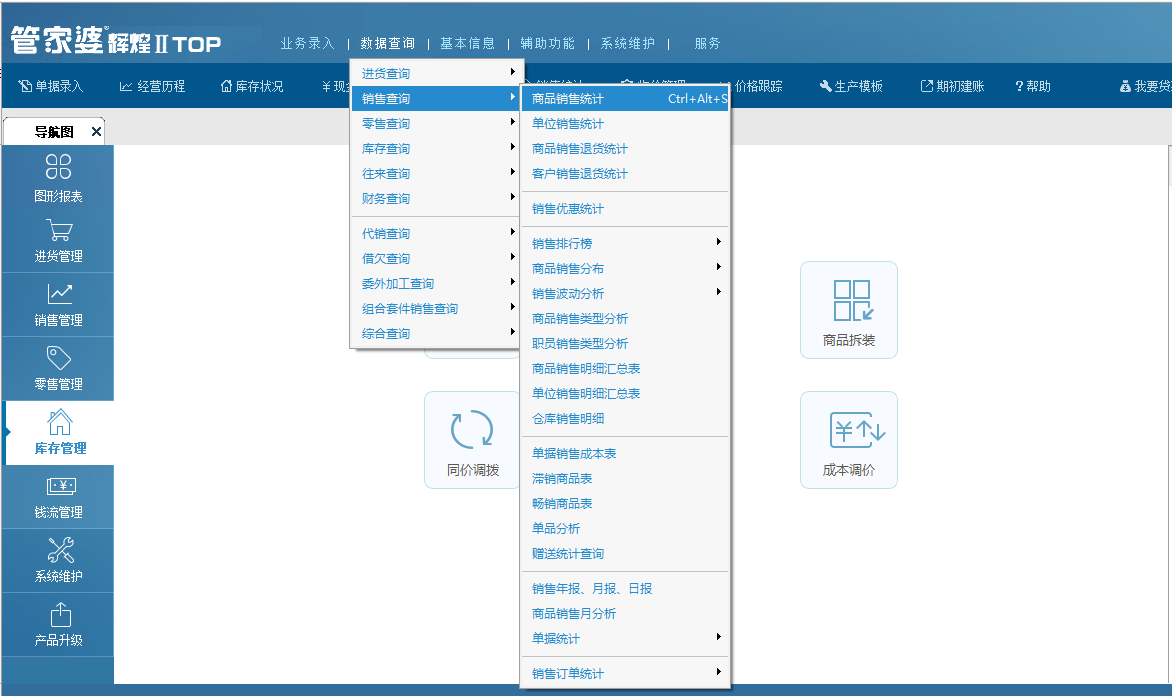
Task: Expand 商品销售分布 submenu
Action: click(625, 268)
